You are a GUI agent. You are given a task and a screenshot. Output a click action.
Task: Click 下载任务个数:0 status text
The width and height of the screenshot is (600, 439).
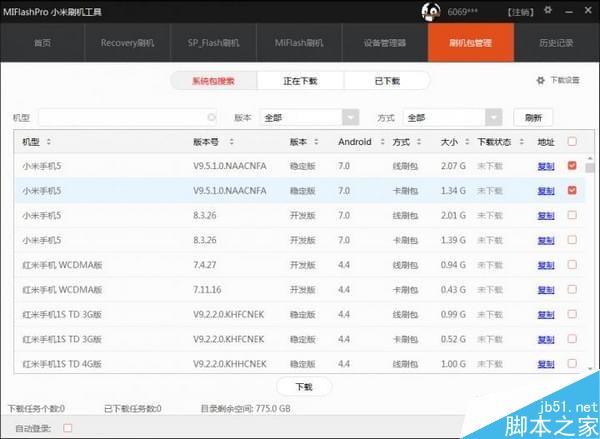pyautogui.click(x=36, y=409)
